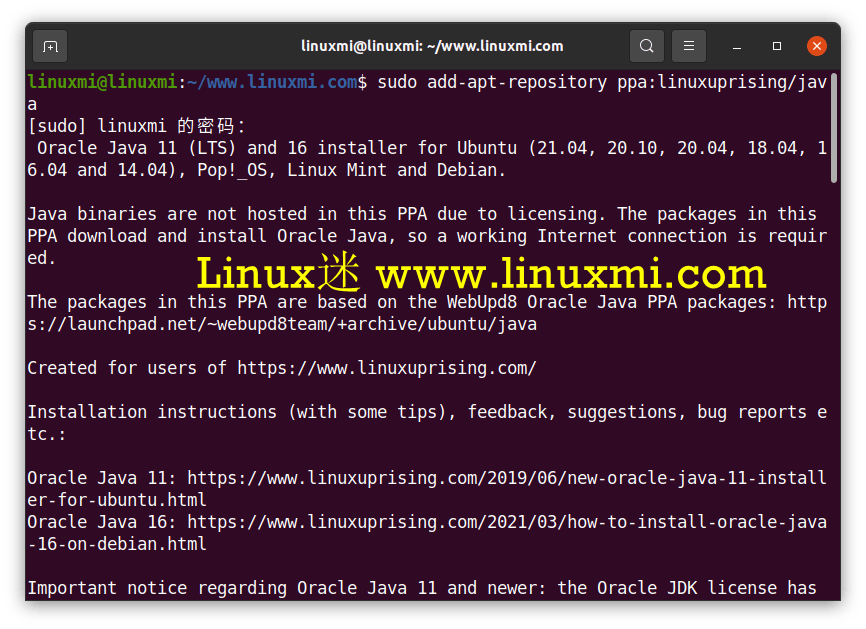The width and height of the screenshot is (866, 629).
Task: Click the restore window control
Action: pyautogui.click(x=775, y=46)
